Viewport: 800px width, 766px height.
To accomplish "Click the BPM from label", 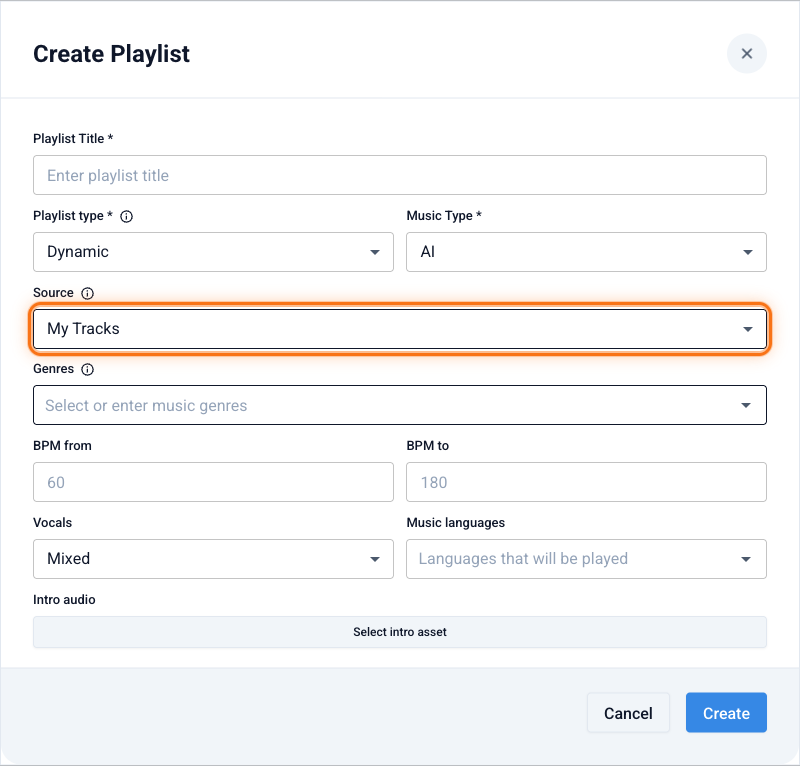I will (x=62, y=446).
